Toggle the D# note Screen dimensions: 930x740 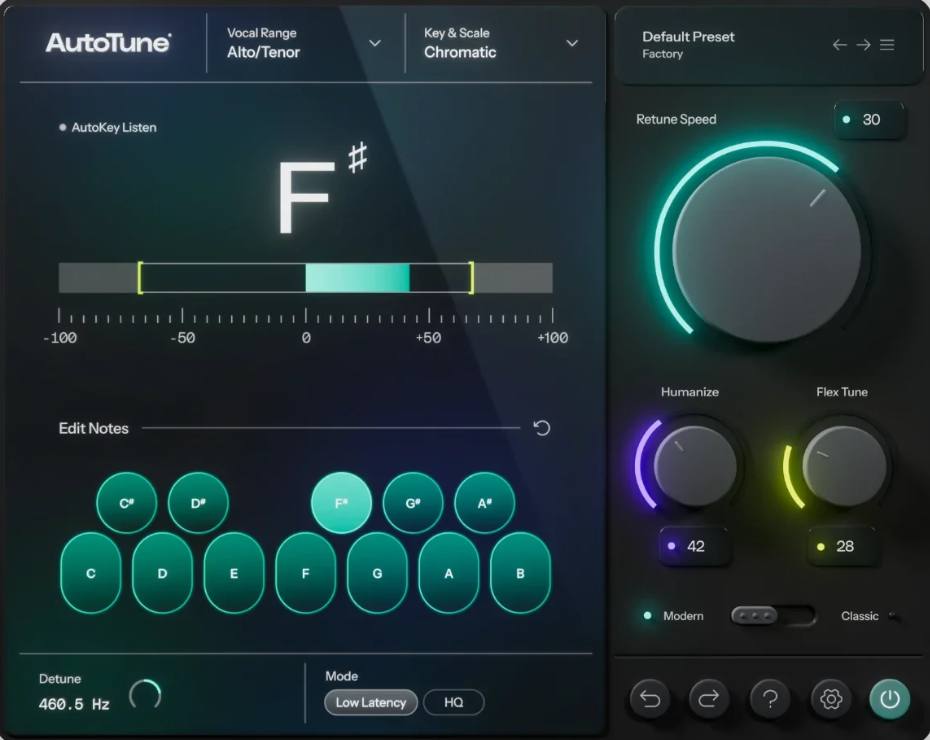point(198,503)
